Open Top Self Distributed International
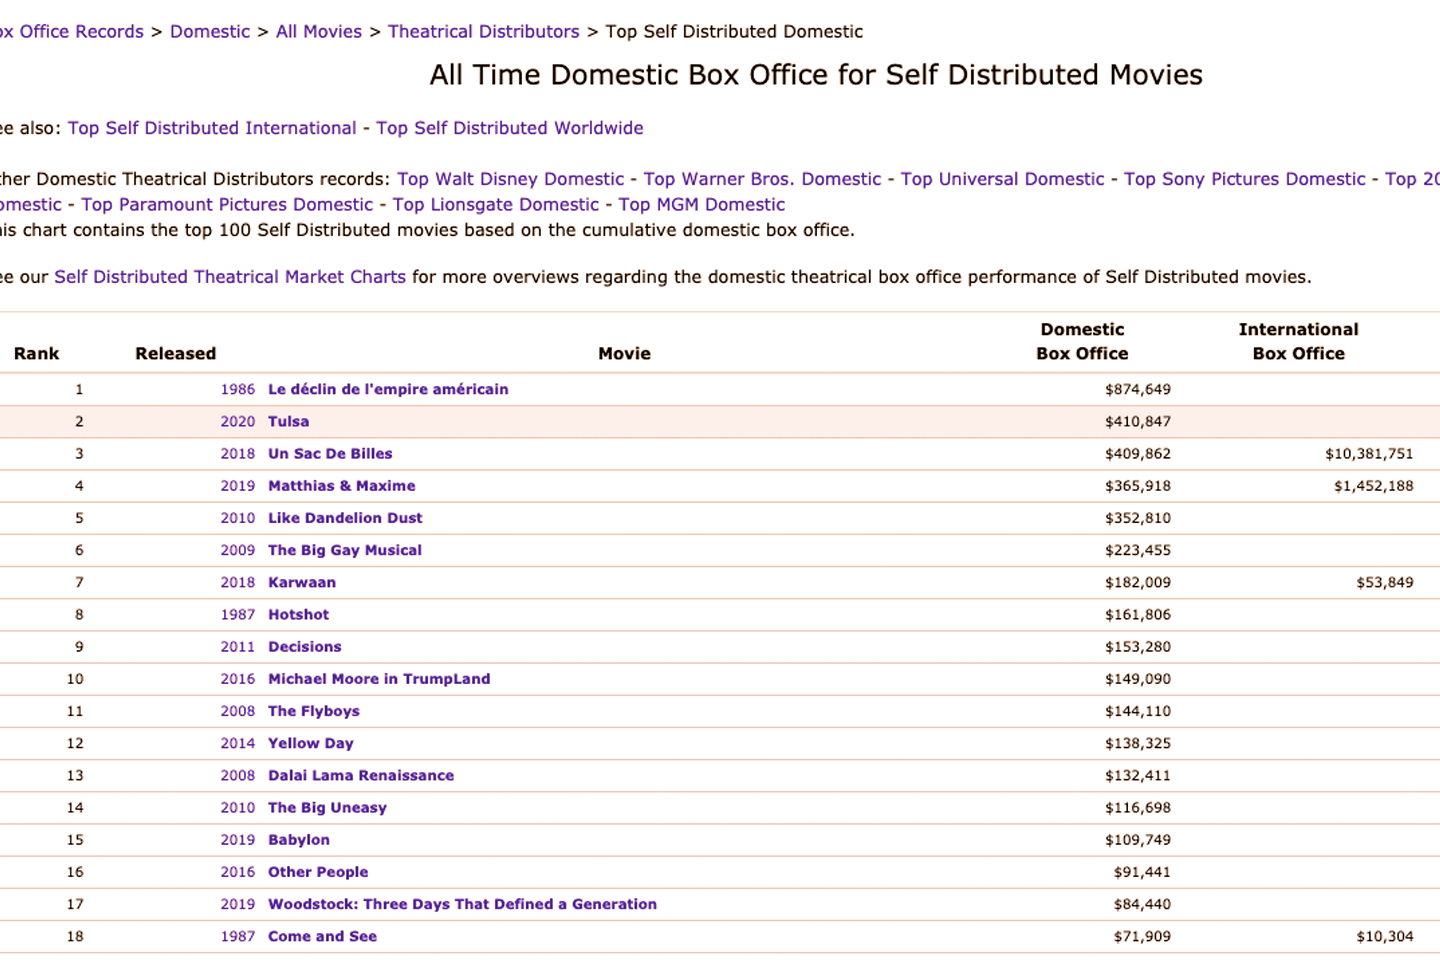Image resolution: width=1440 pixels, height=960 pixels. coord(212,128)
